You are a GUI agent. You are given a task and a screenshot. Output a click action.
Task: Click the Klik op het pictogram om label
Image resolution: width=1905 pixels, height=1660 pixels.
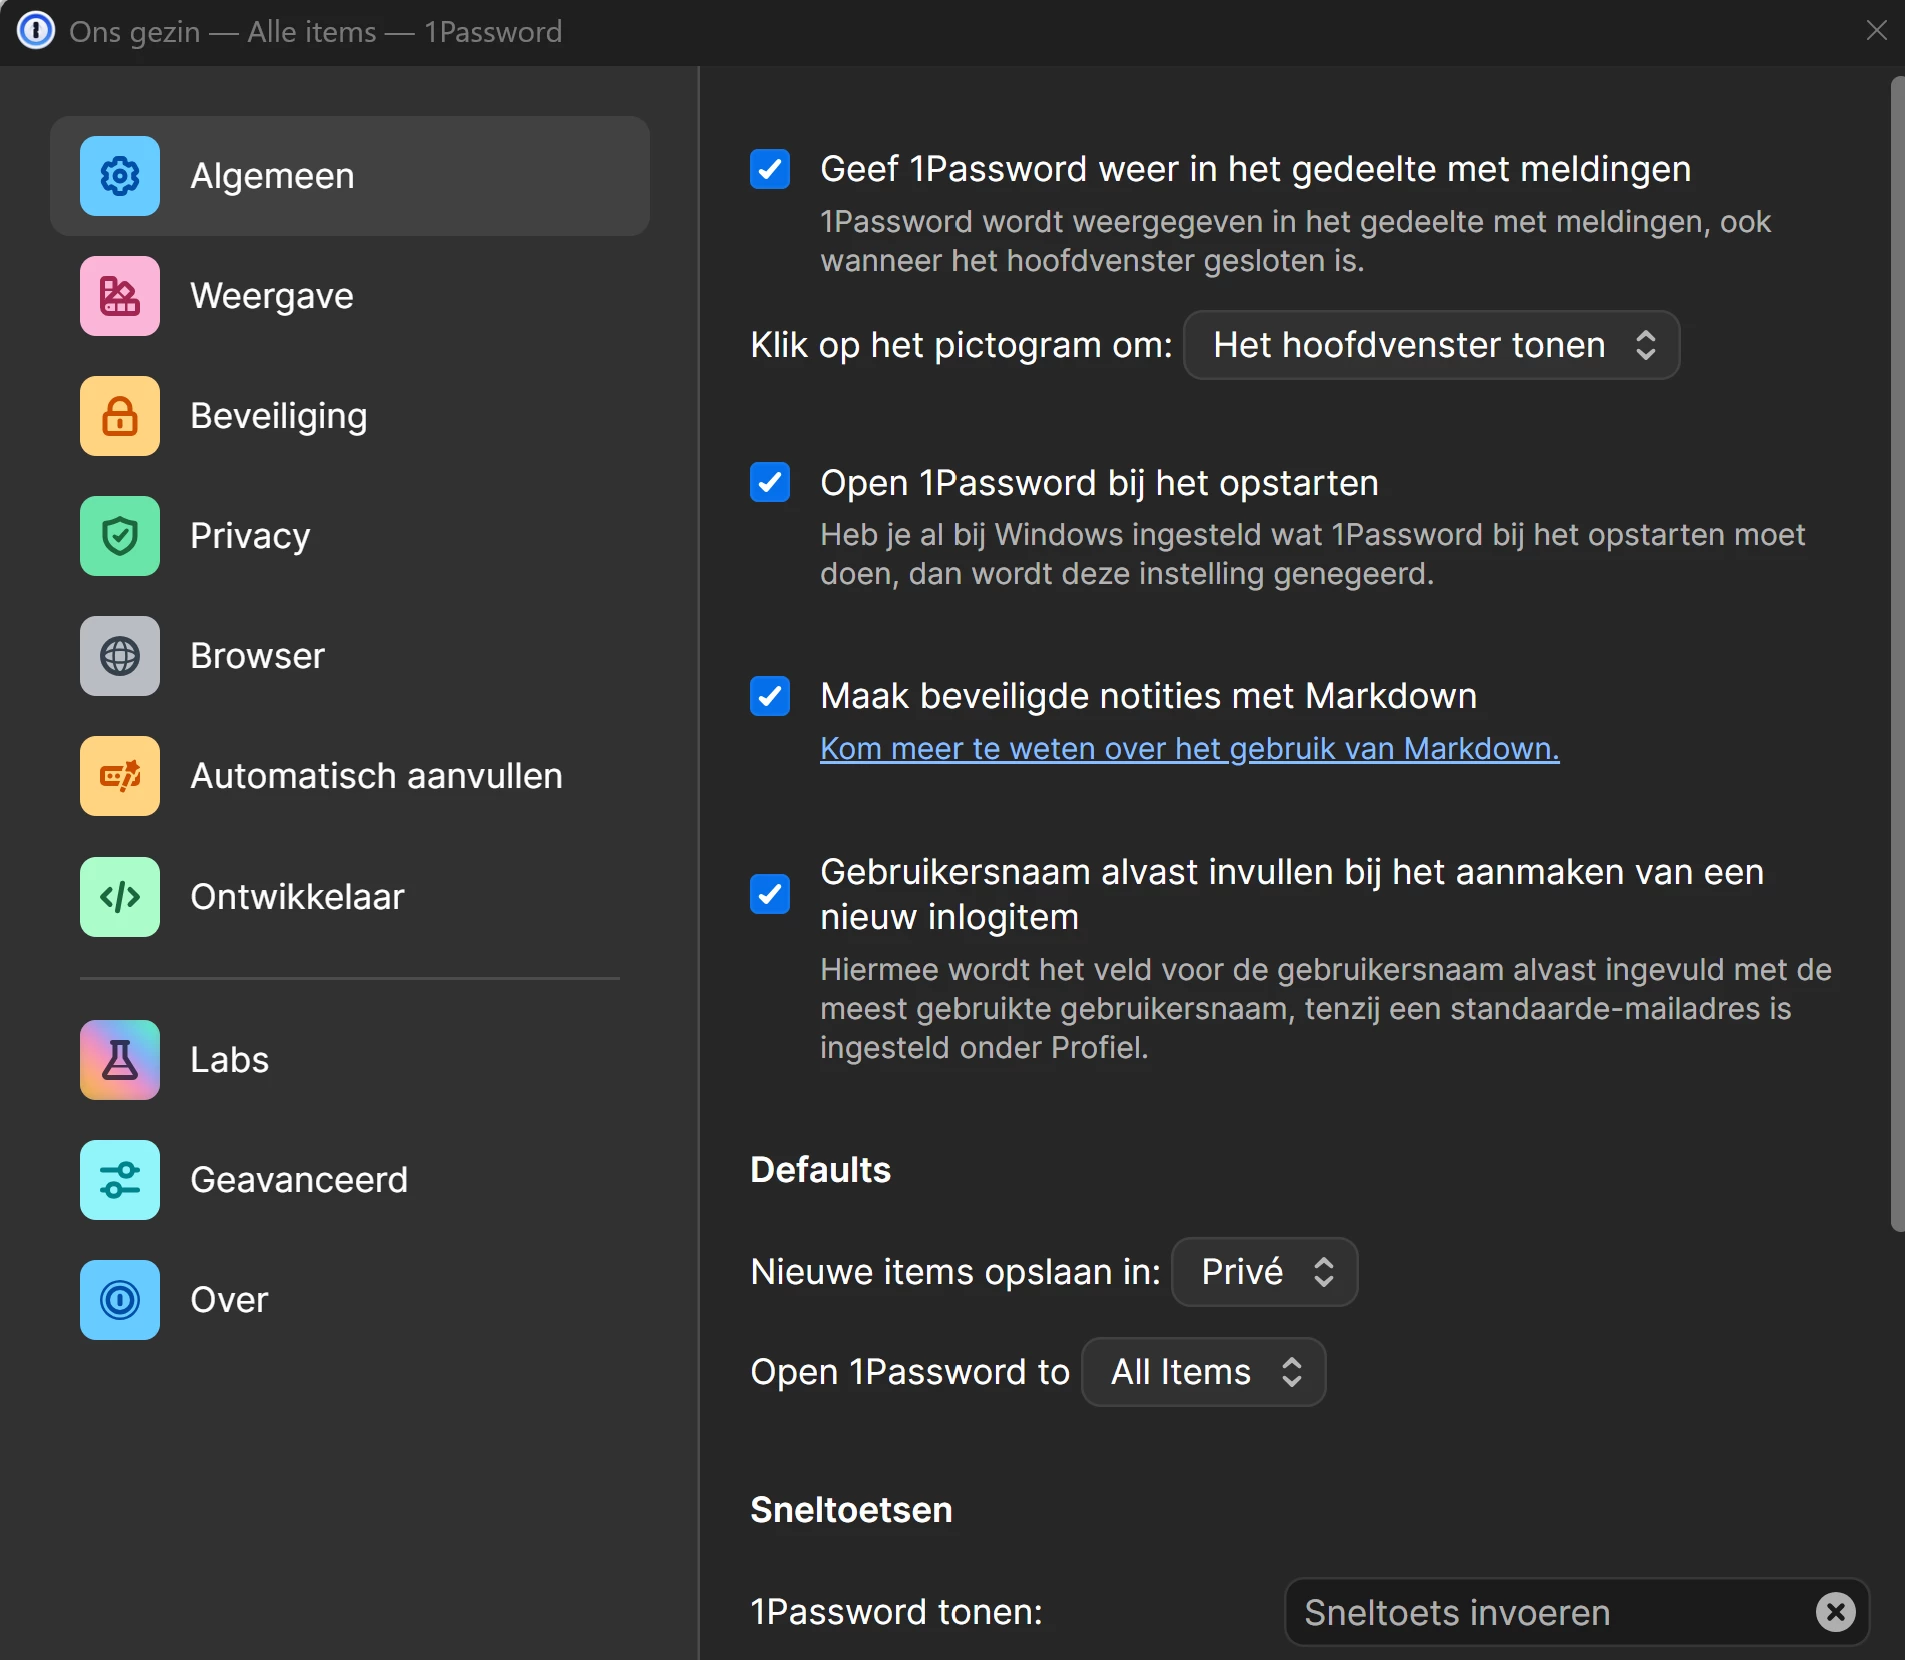961,345
